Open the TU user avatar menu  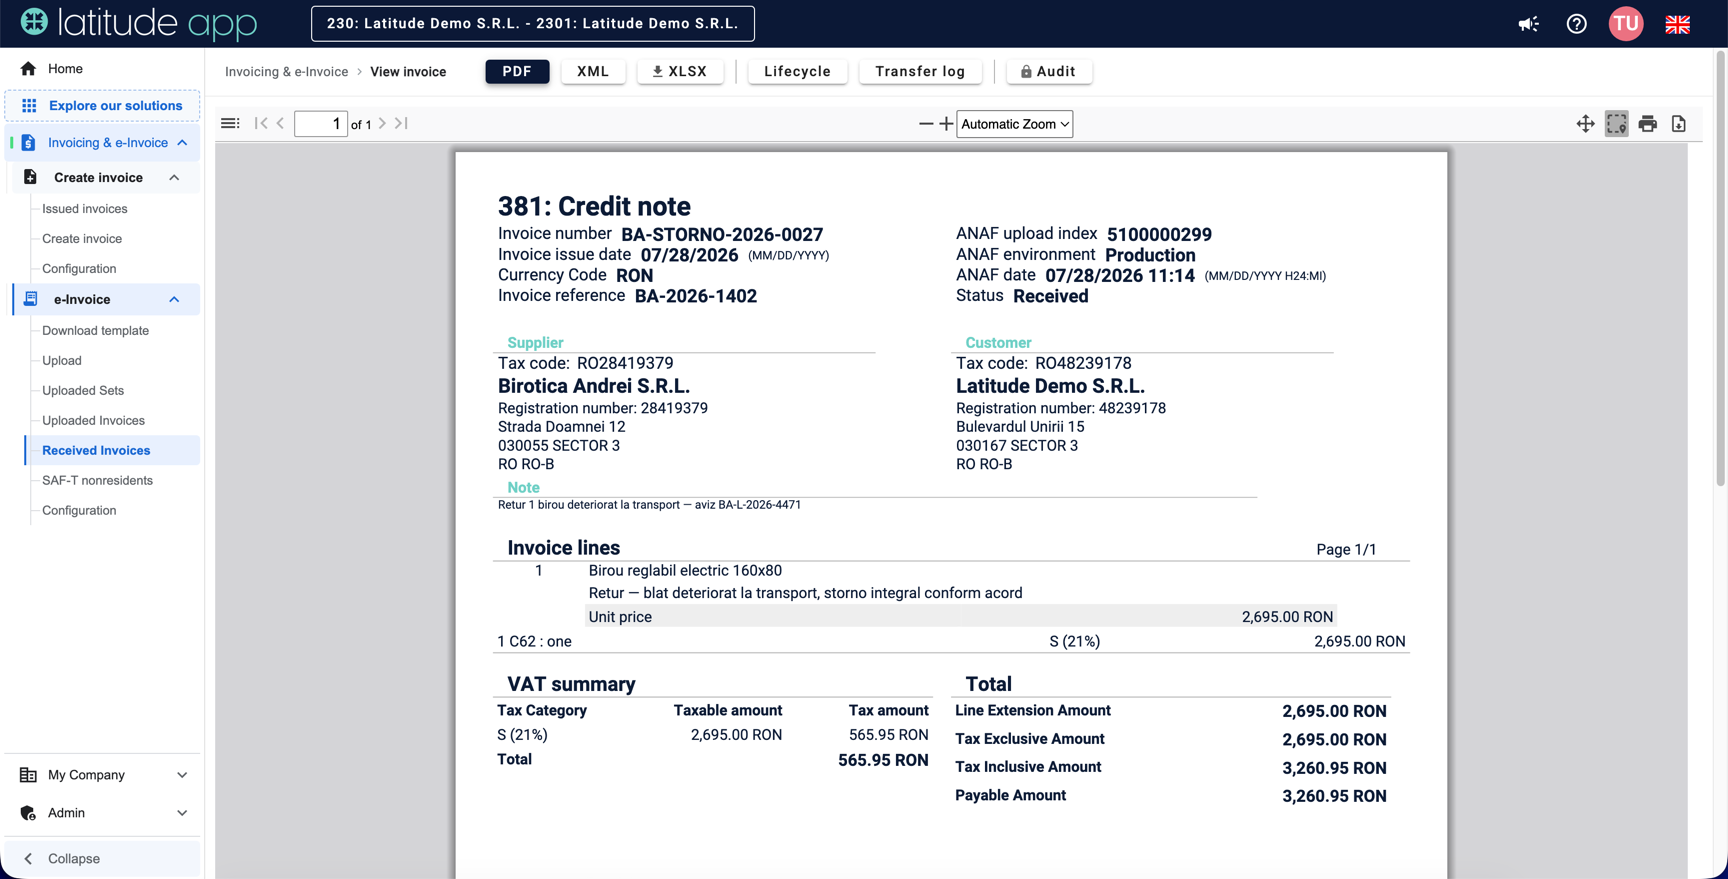coord(1626,24)
